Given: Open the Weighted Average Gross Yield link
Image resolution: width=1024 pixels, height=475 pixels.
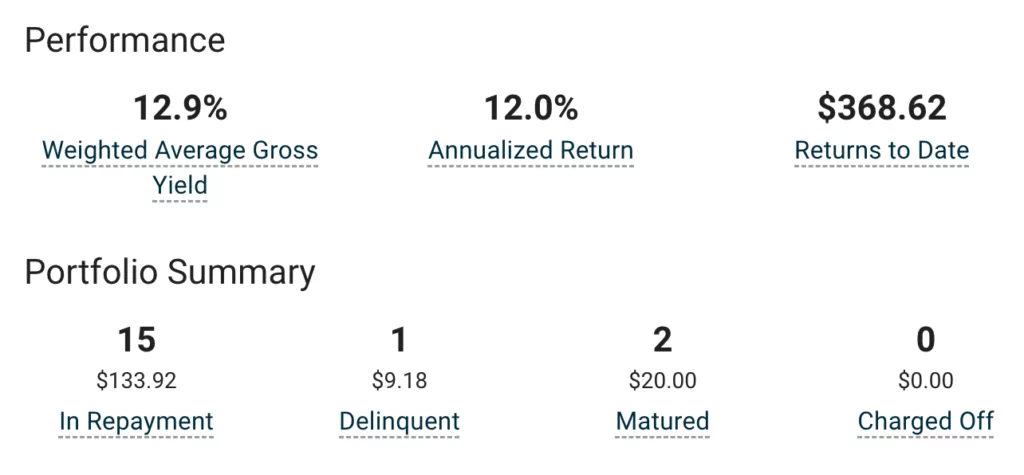Looking at the screenshot, I should click(x=180, y=168).
